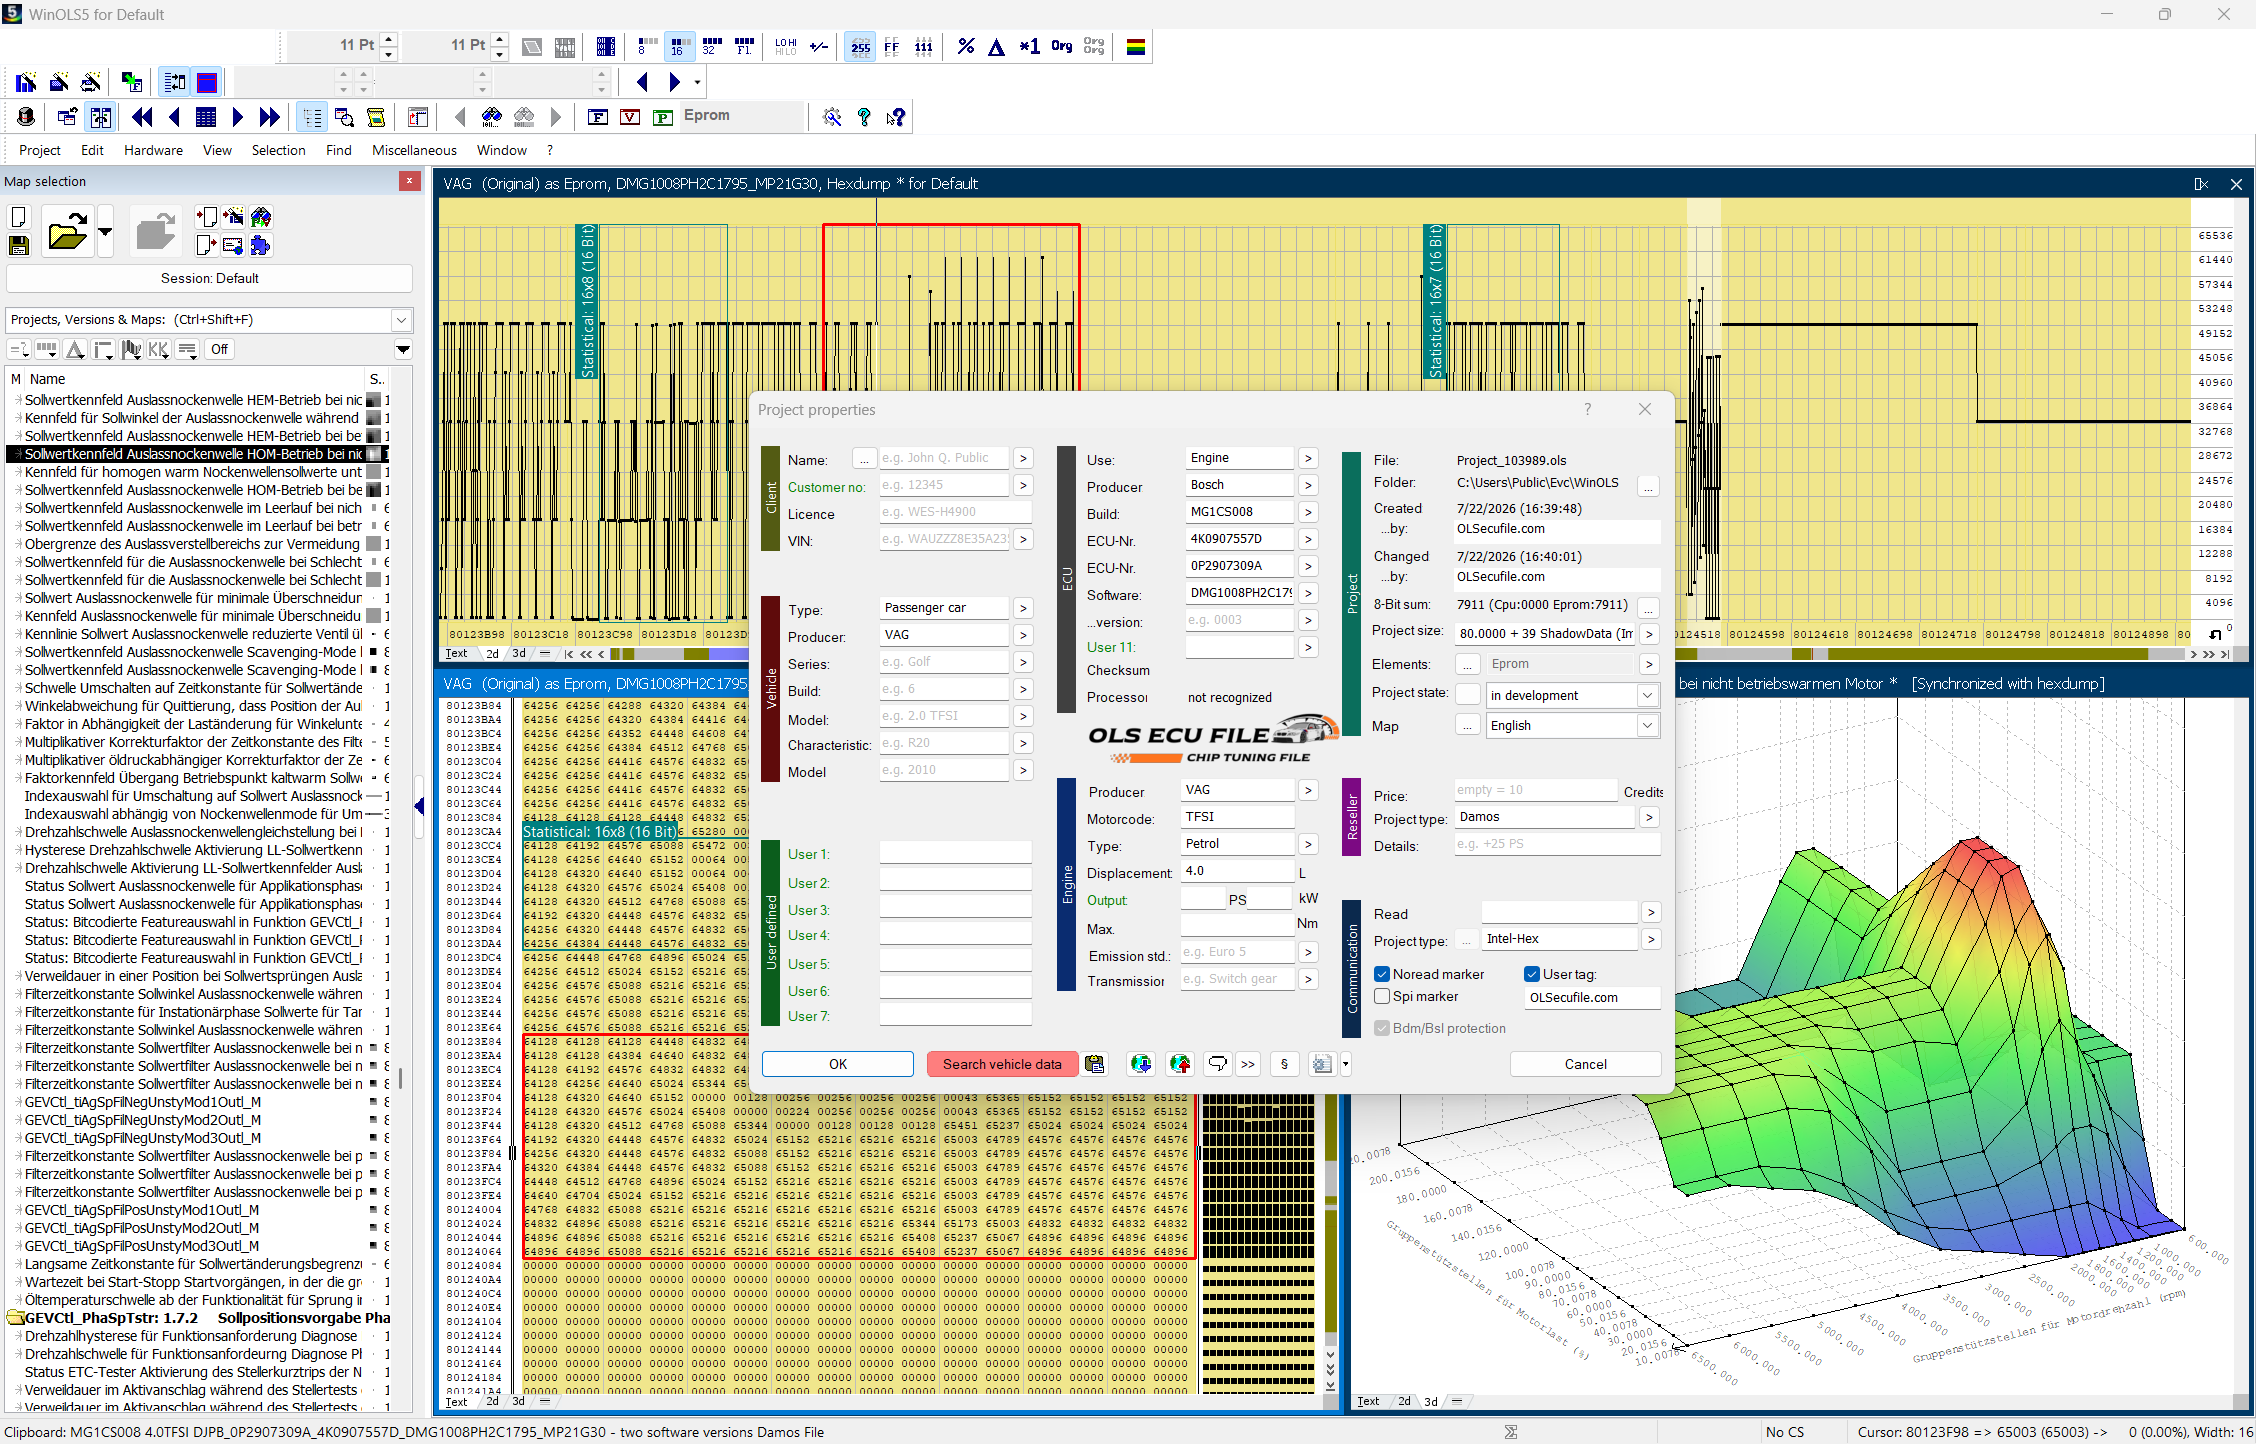
Task: Click the 8-bit display toolbar icon
Action: click(x=647, y=46)
